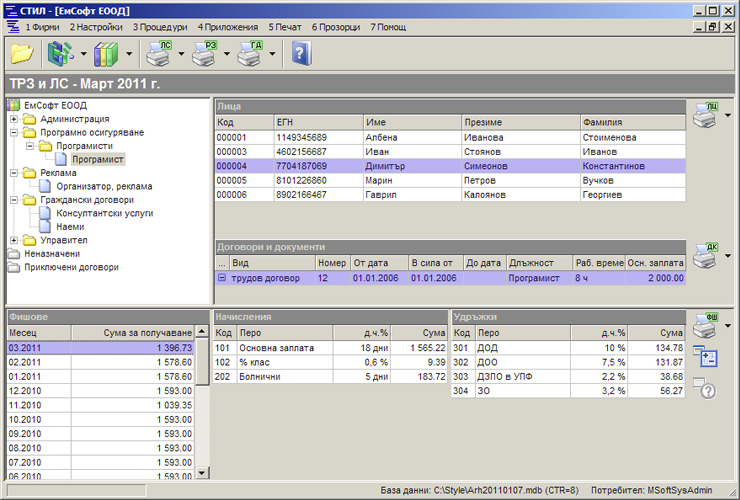Open the 2 Настройки menu

coord(96,27)
